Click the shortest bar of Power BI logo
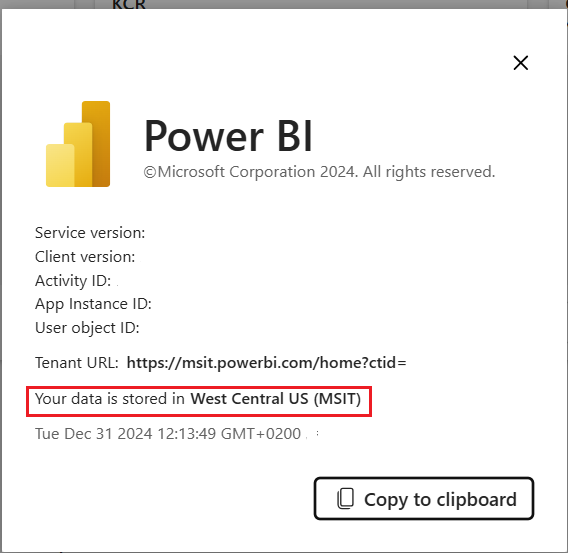Viewport: 568px width, 553px height. (60, 166)
